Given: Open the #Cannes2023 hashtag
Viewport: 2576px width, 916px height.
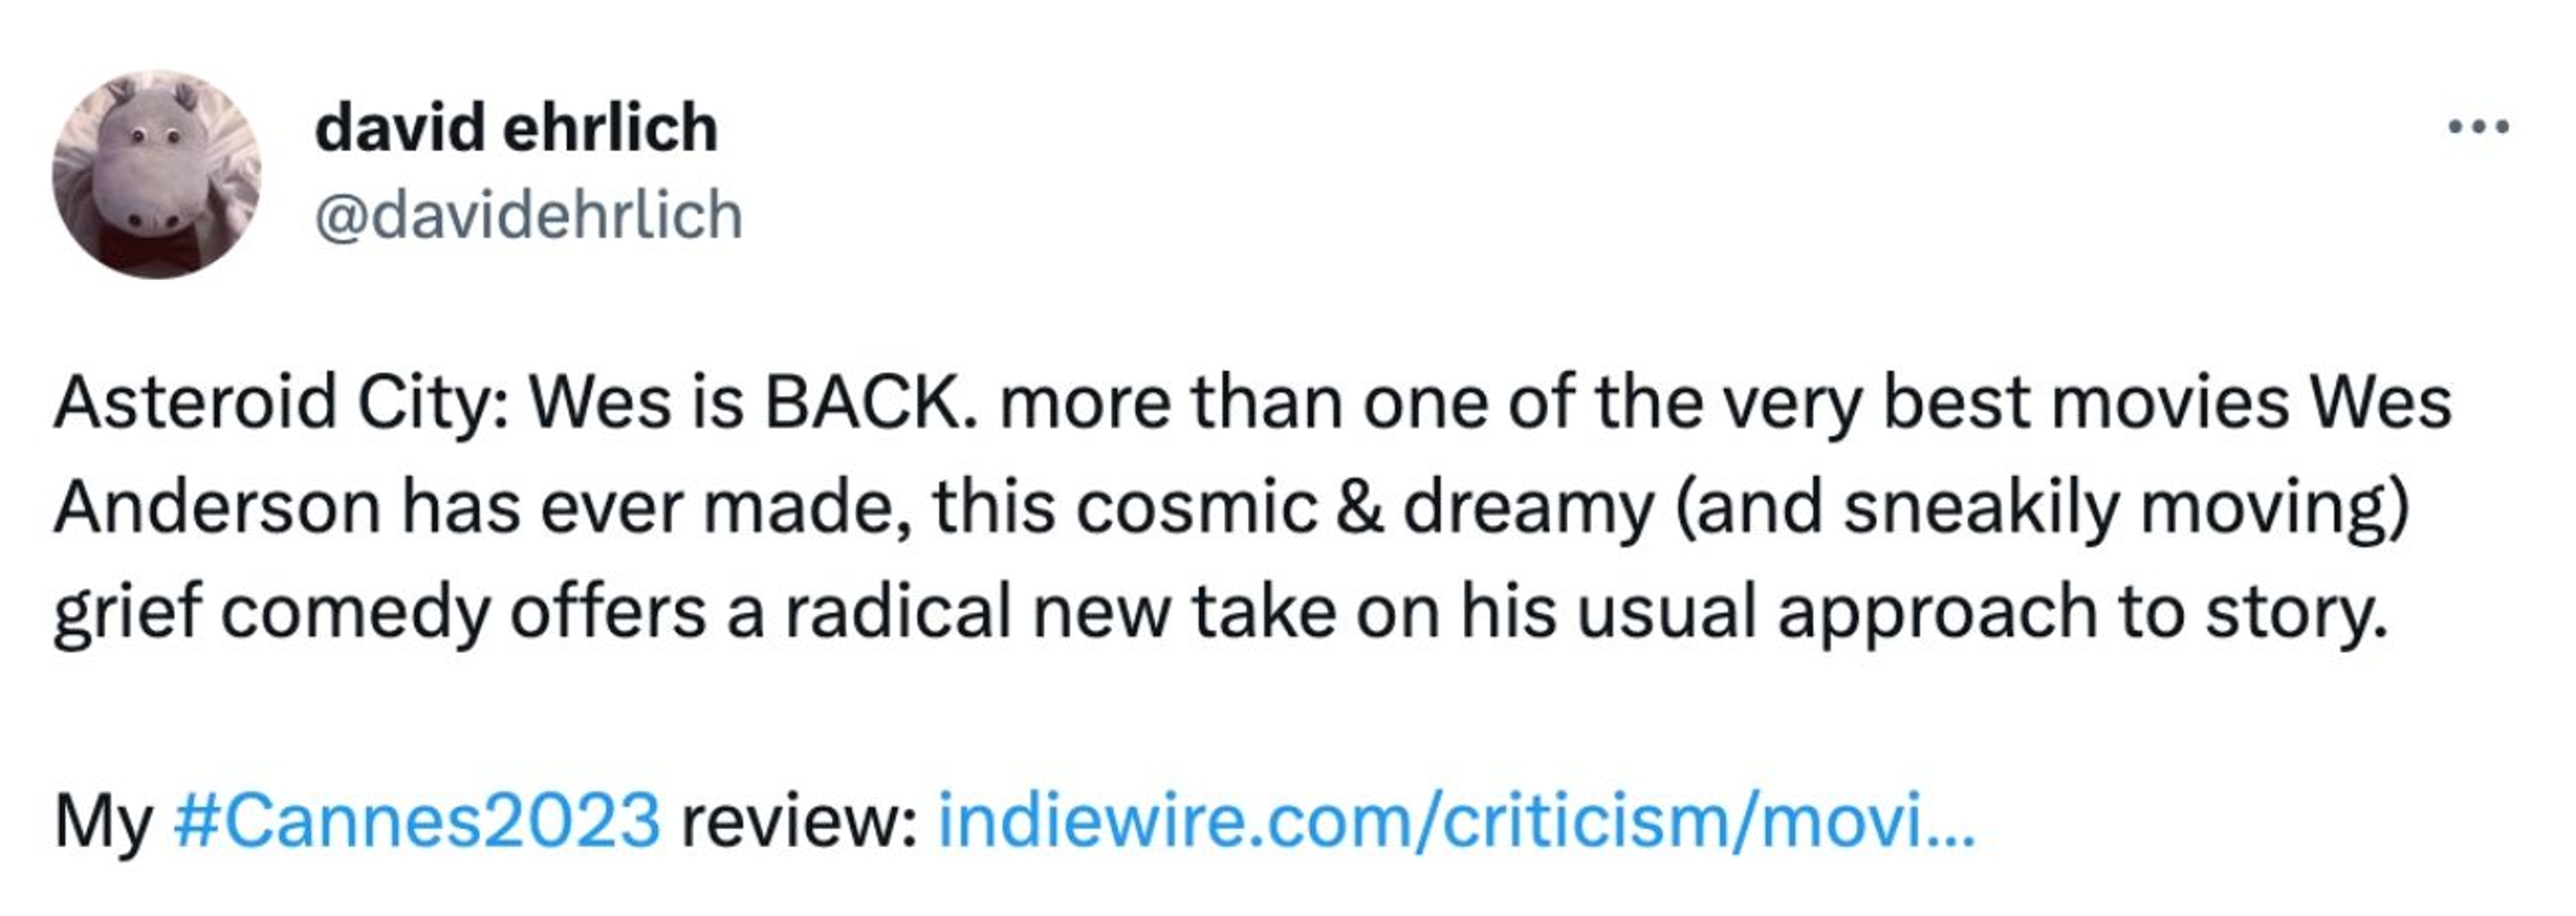Looking at the screenshot, I should click(x=416, y=820).
